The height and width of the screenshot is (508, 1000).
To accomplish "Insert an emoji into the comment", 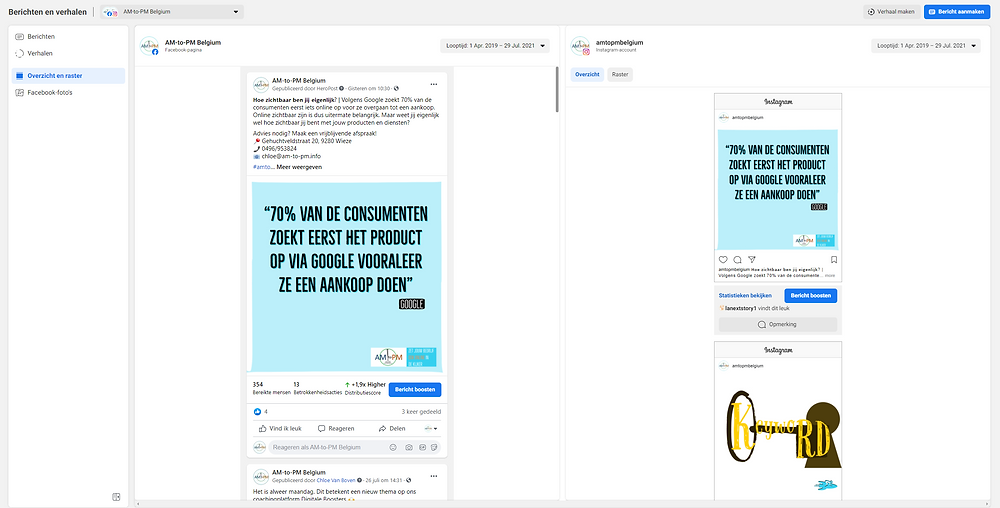I will (x=393, y=447).
